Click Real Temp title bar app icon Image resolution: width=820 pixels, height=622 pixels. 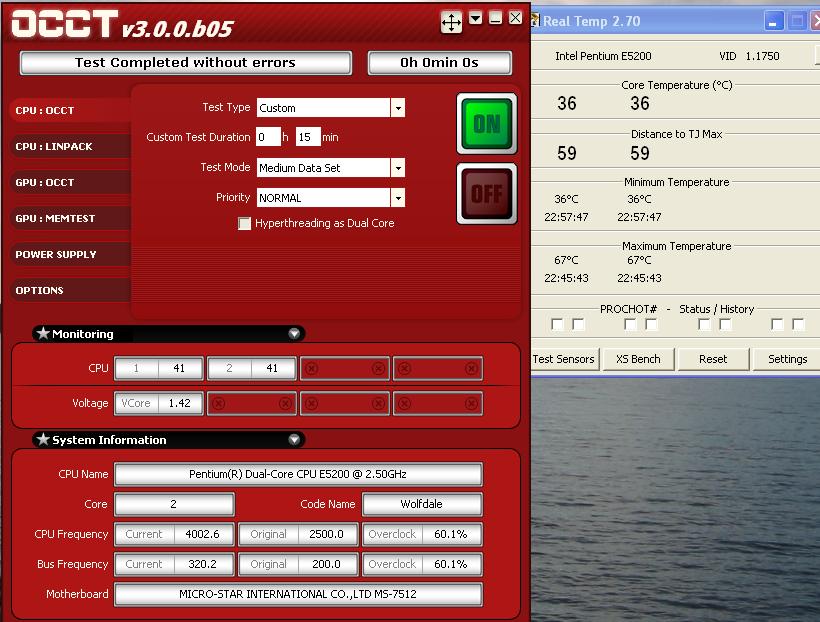tap(536, 21)
